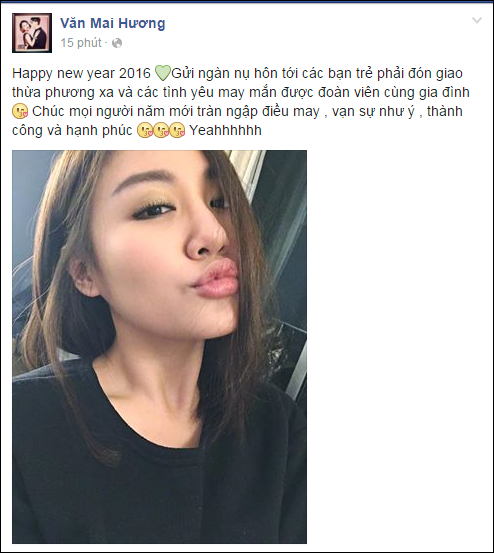Click the kiss emoji just before Yeahhhhhh
The image size is (494, 553).
tap(177, 130)
